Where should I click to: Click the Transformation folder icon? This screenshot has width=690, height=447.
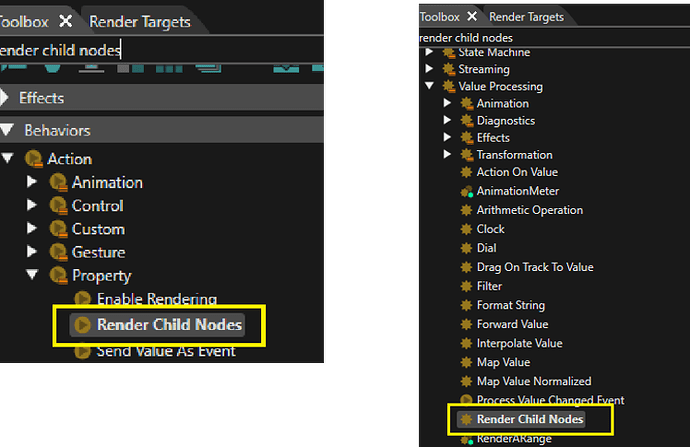466,155
